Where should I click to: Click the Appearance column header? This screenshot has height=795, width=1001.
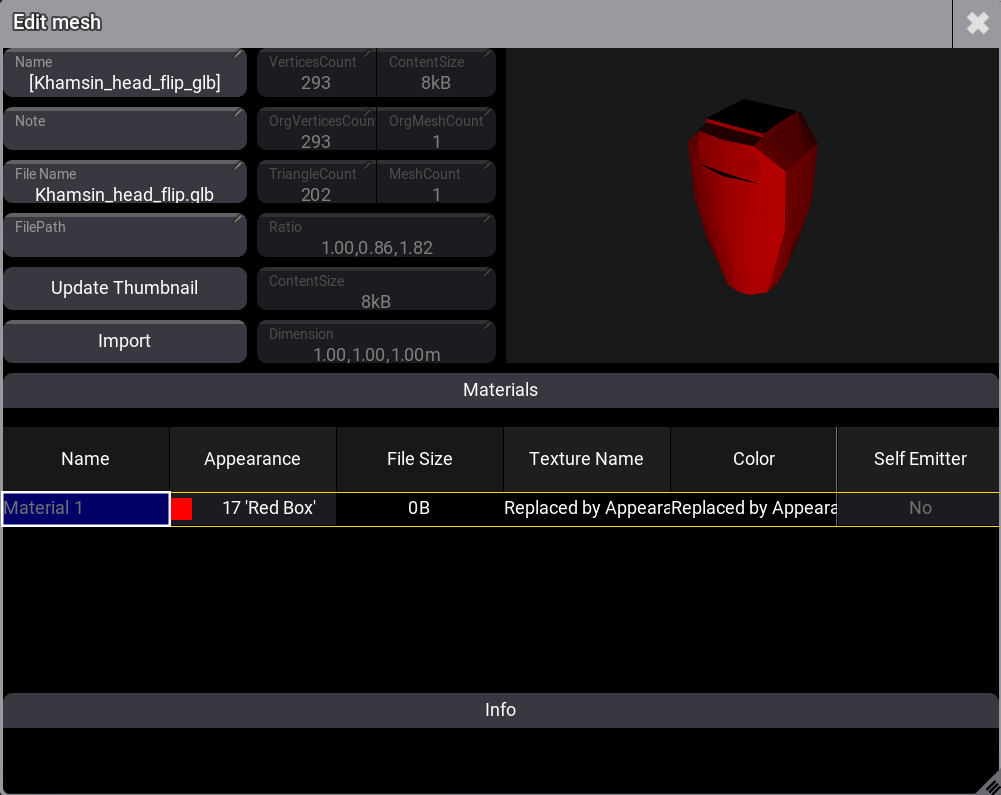(253, 458)
